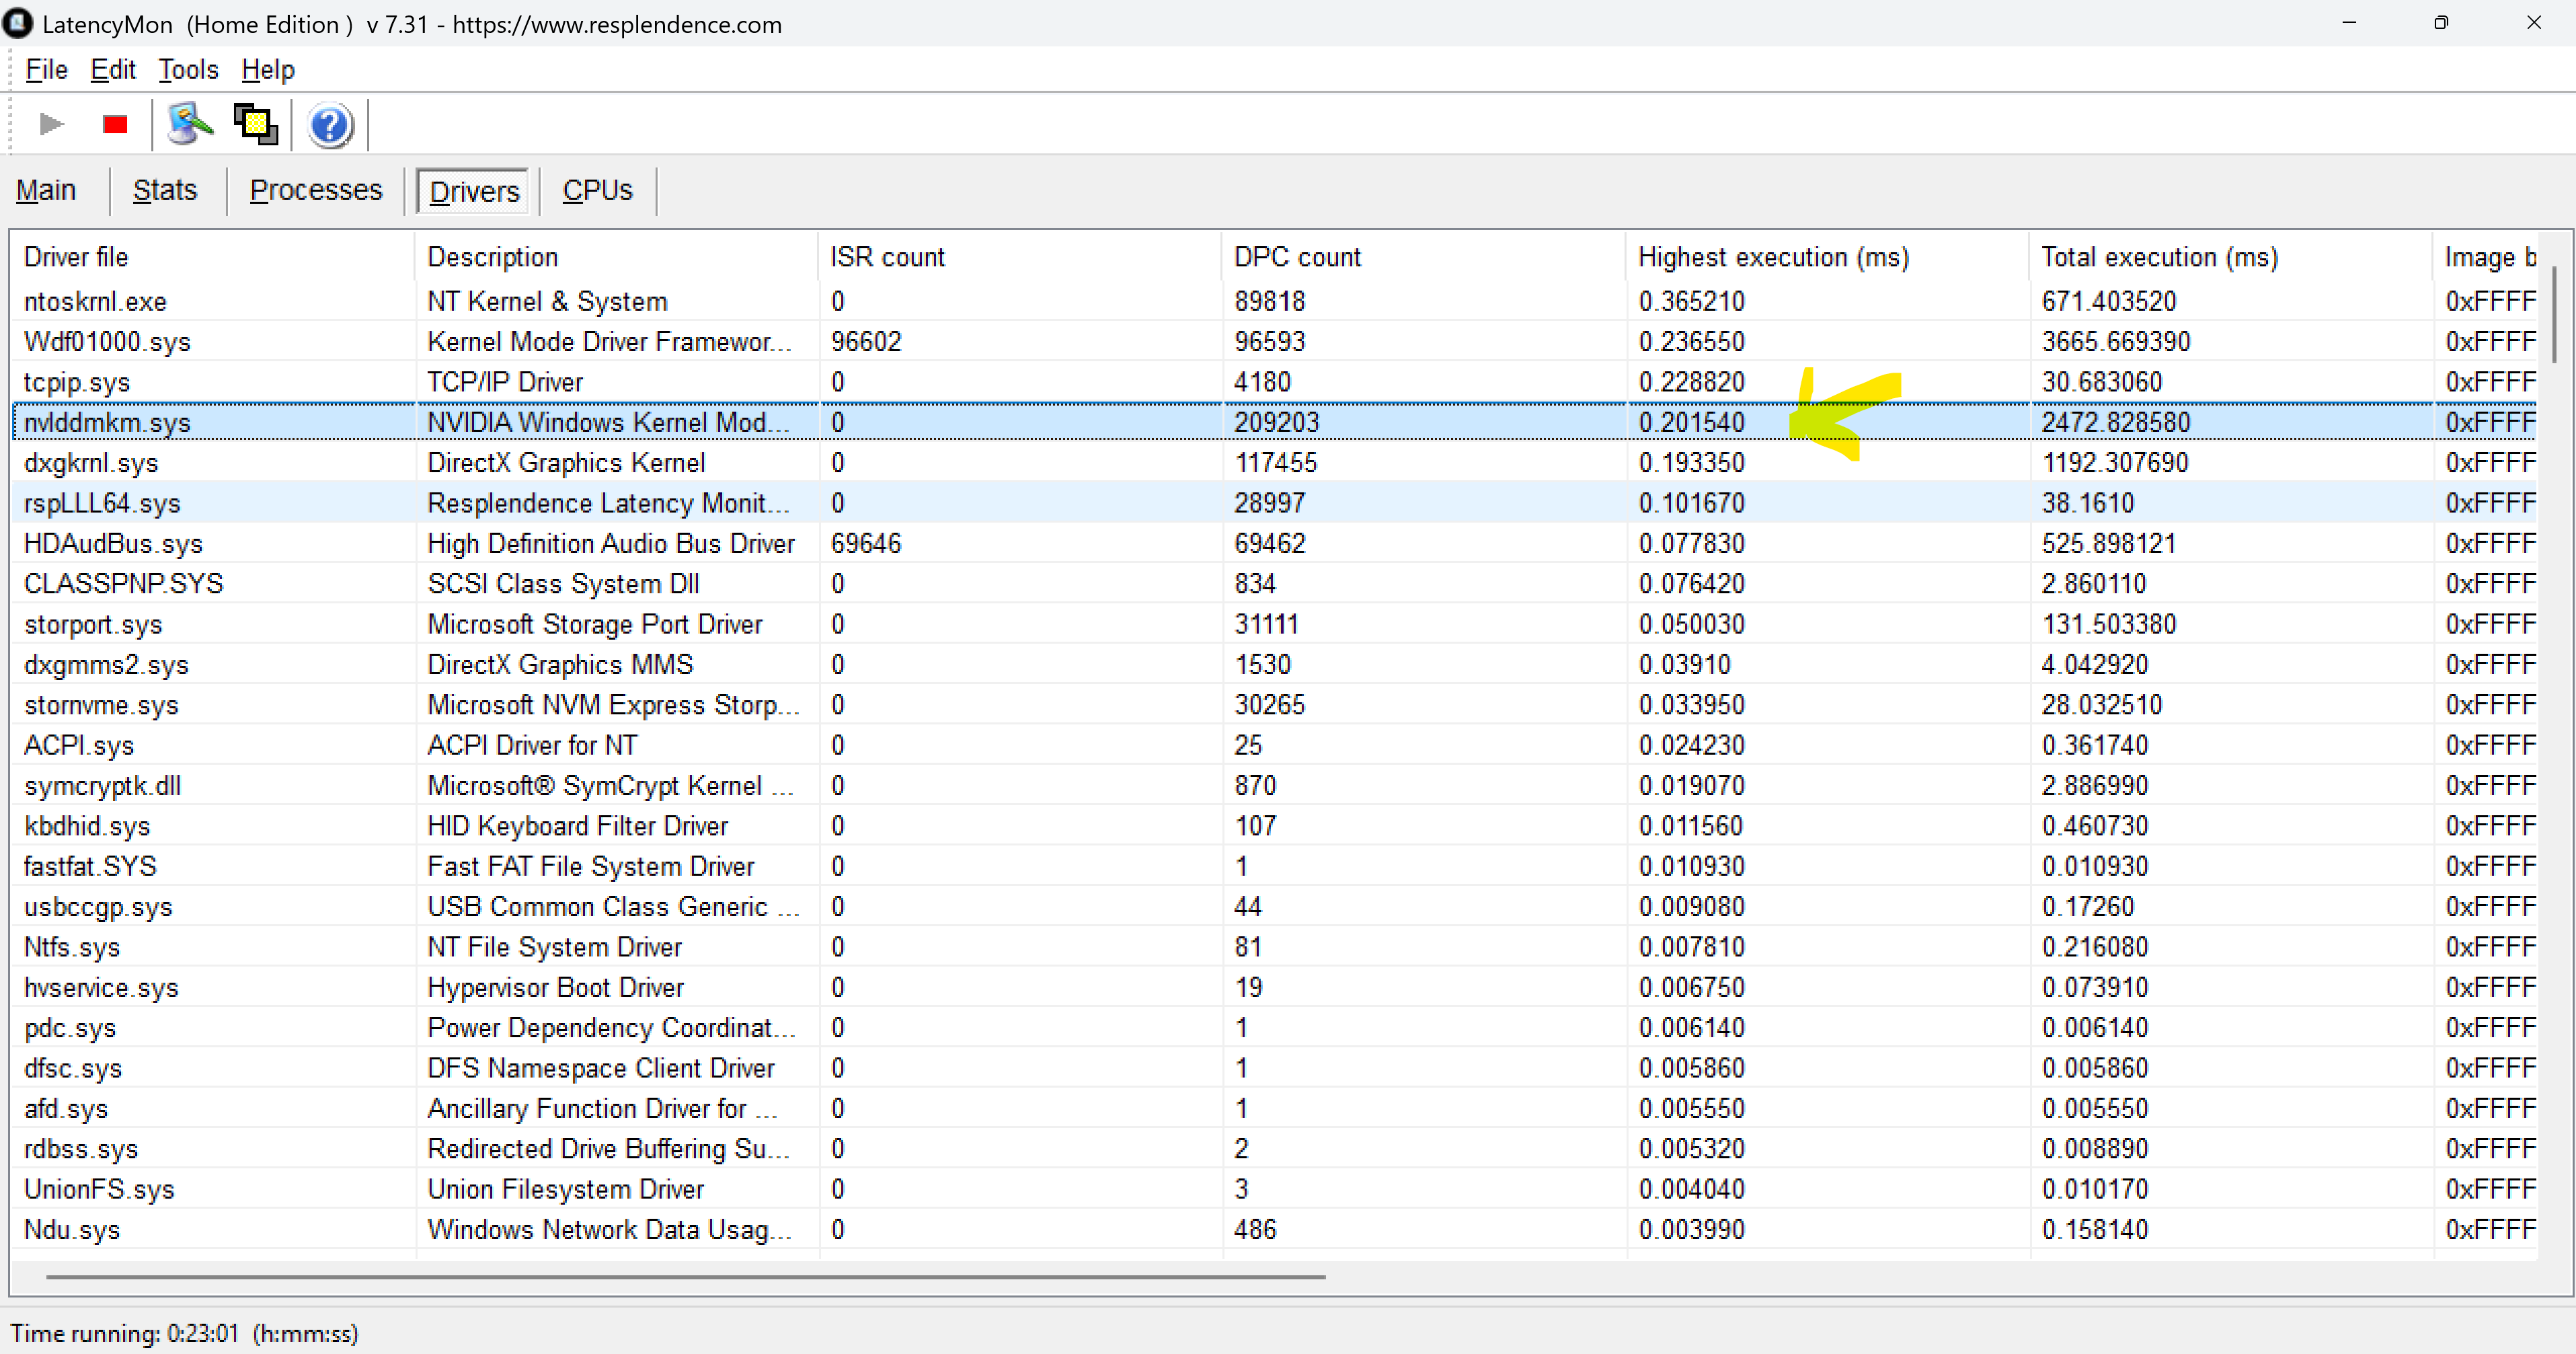Viewport: 2576px width, 1354px height.
Task: Open the File menu
Action: [46, 69]
